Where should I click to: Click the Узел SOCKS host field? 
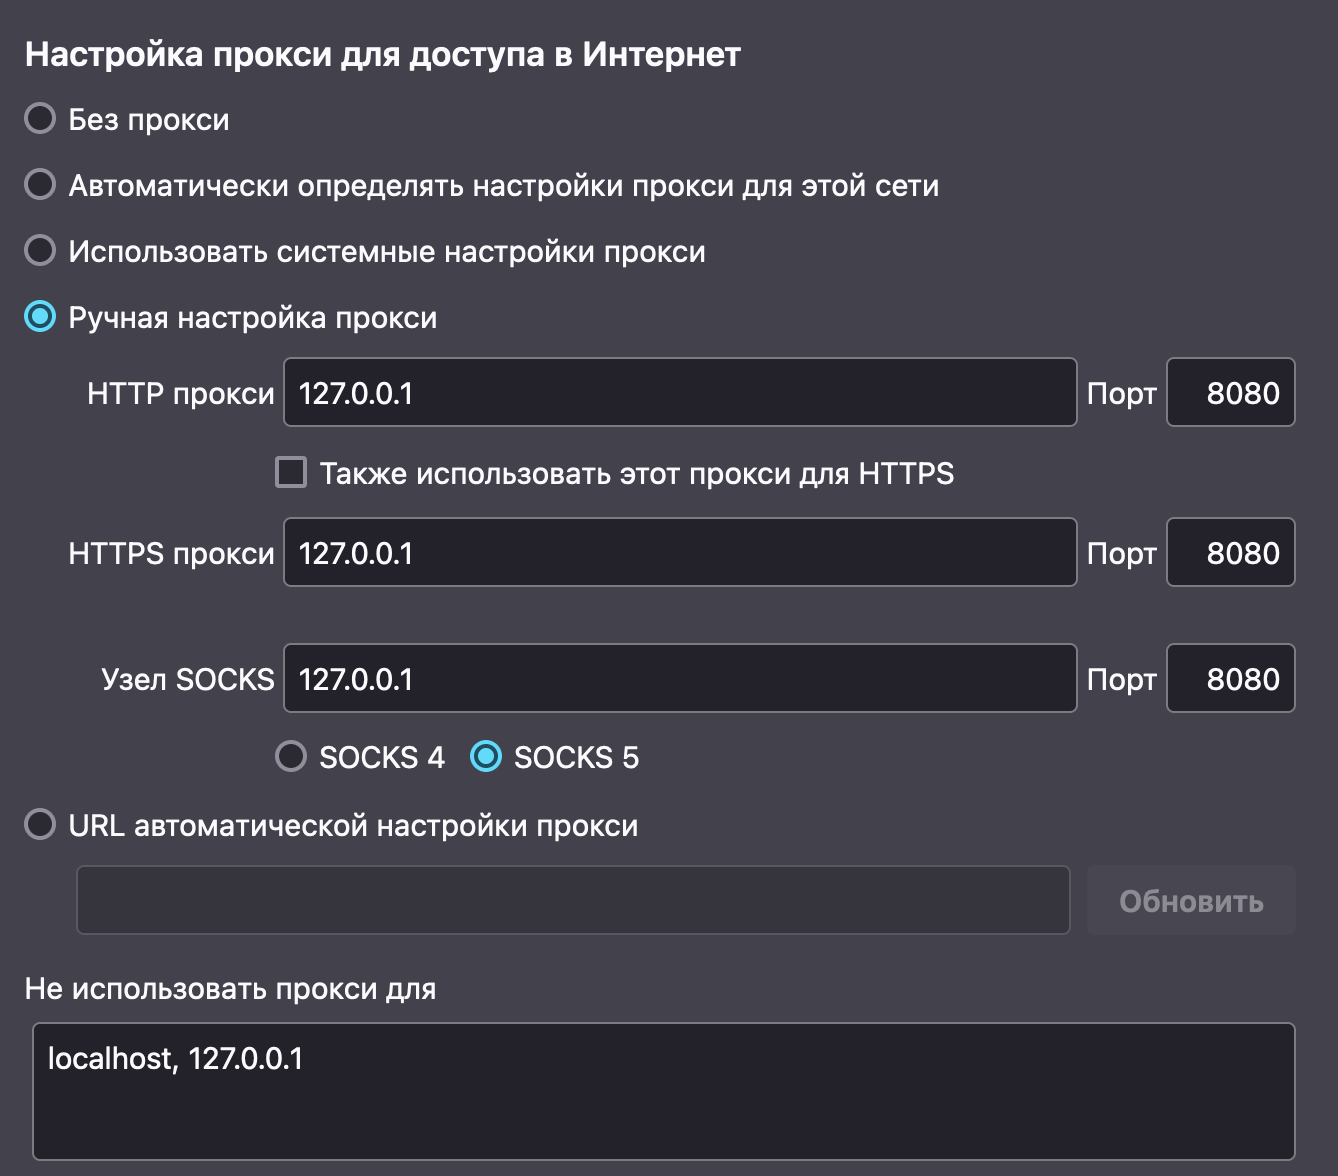point(680,679)
